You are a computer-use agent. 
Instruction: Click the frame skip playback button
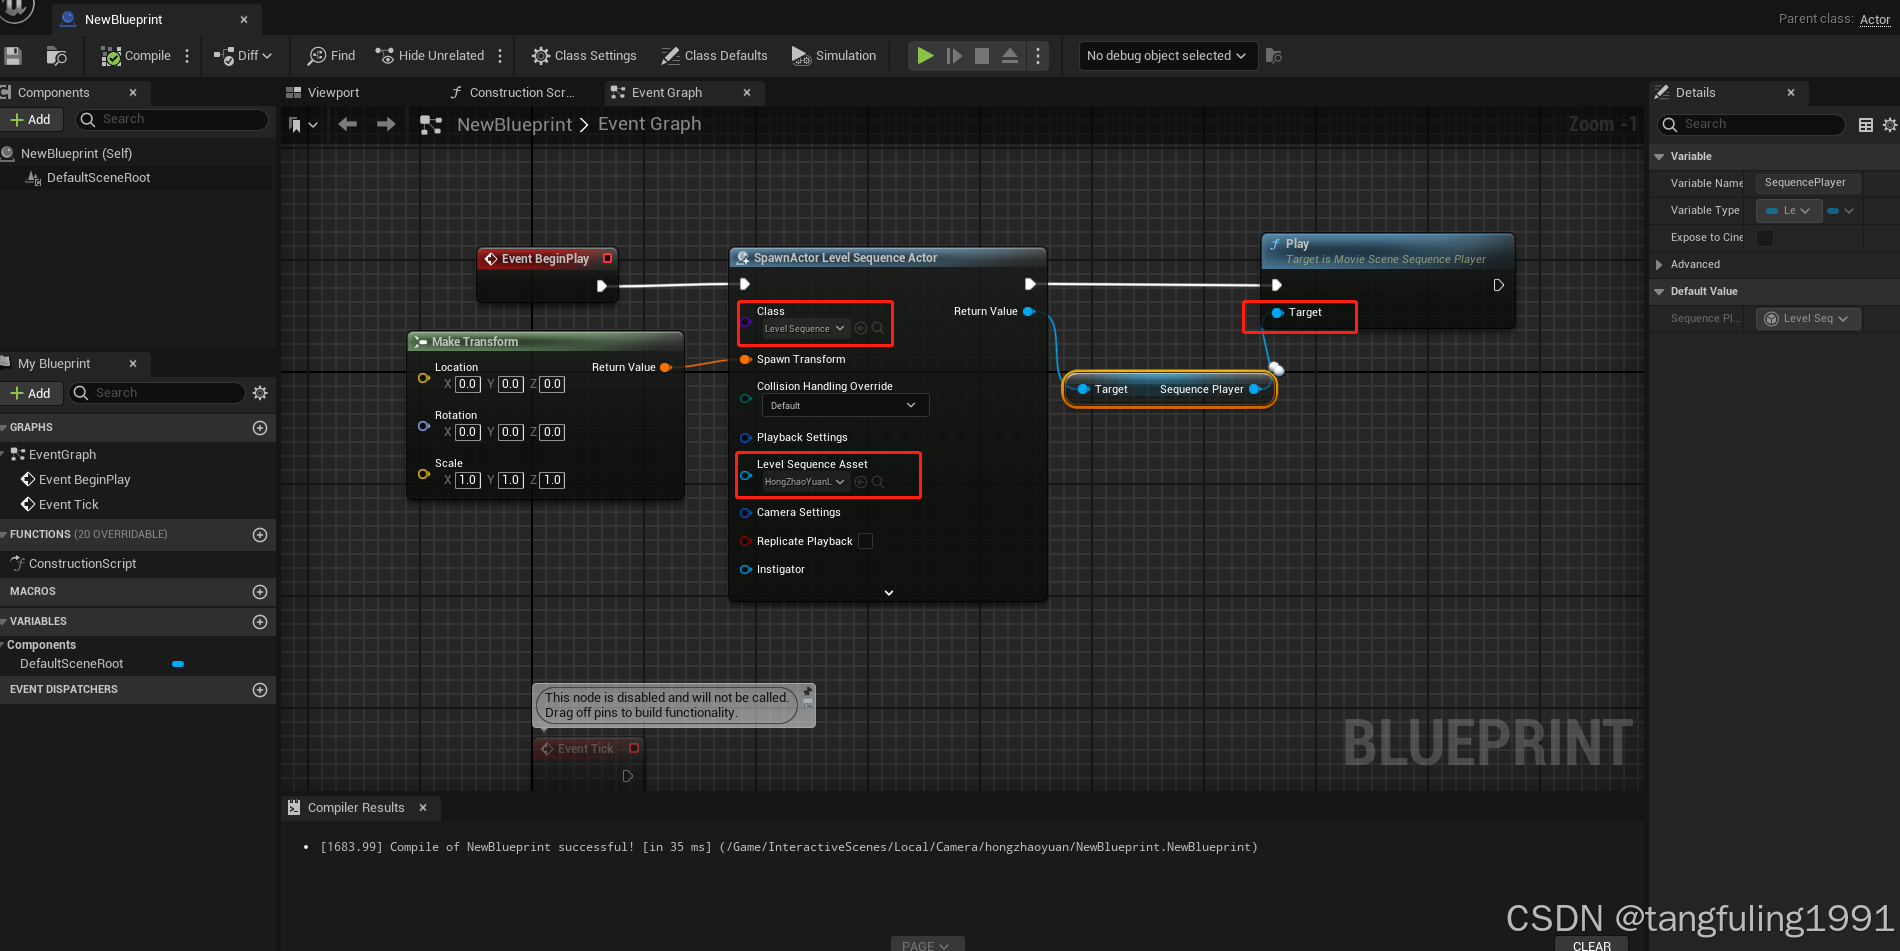pyautogui.click(x=954, y=56)
